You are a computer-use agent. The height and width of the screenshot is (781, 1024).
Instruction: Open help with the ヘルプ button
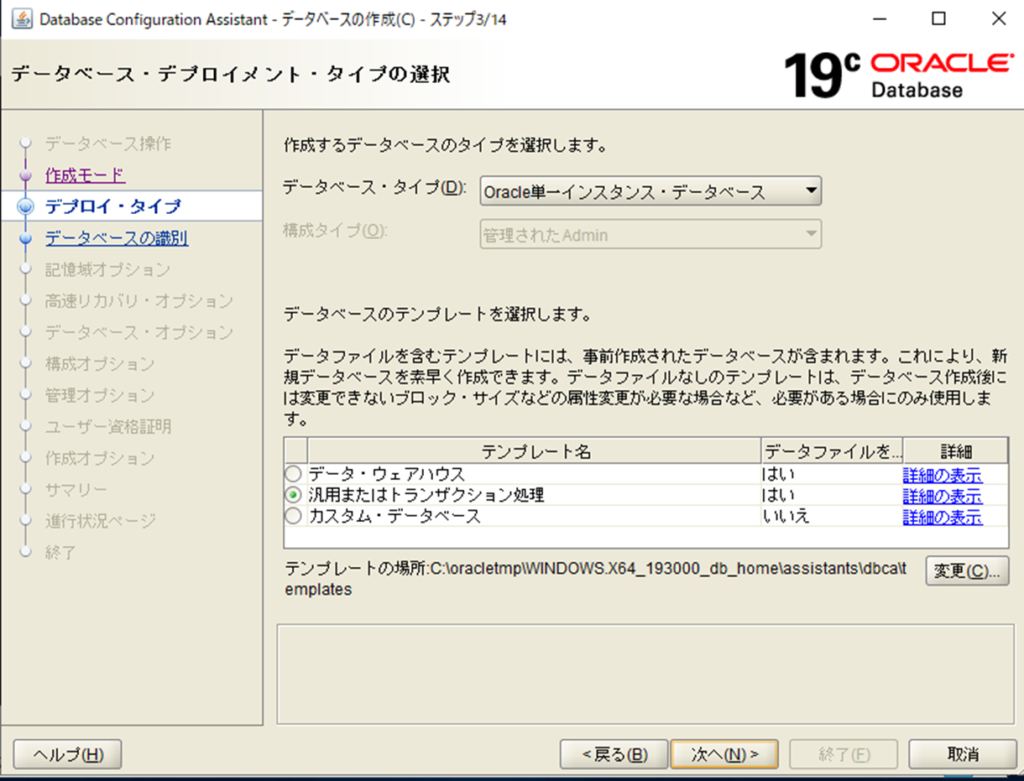tap(68, 754)
